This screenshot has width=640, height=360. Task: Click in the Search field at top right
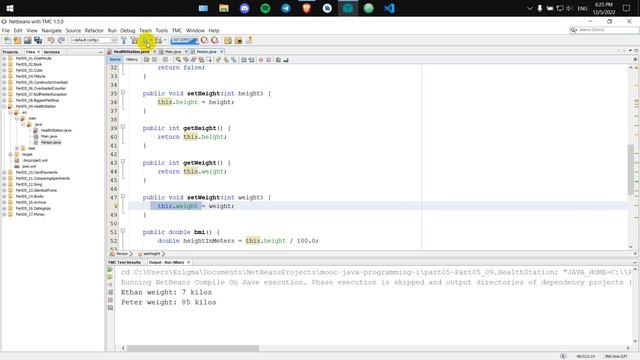607,30
